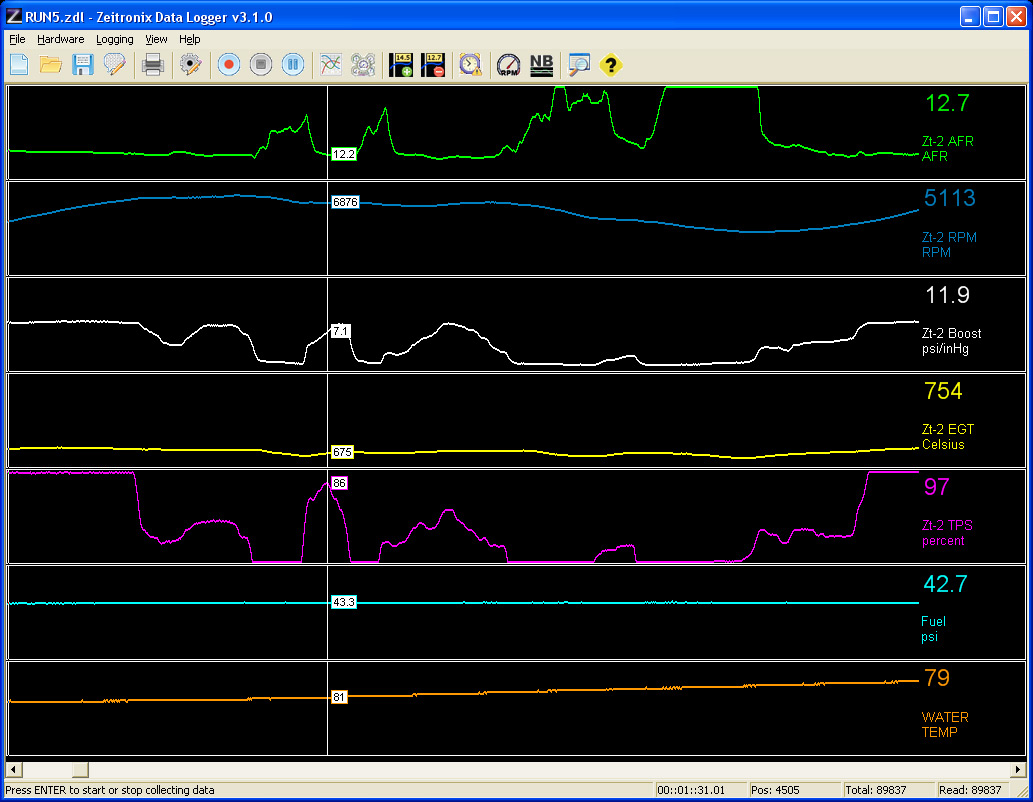Click the RPM gauge icon
Viewport: 1033px width, 802px height.
point(509,65)
